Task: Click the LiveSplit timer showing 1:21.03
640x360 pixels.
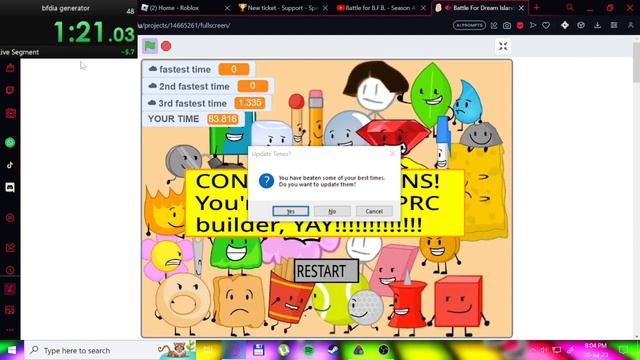Action: [94, 32]
